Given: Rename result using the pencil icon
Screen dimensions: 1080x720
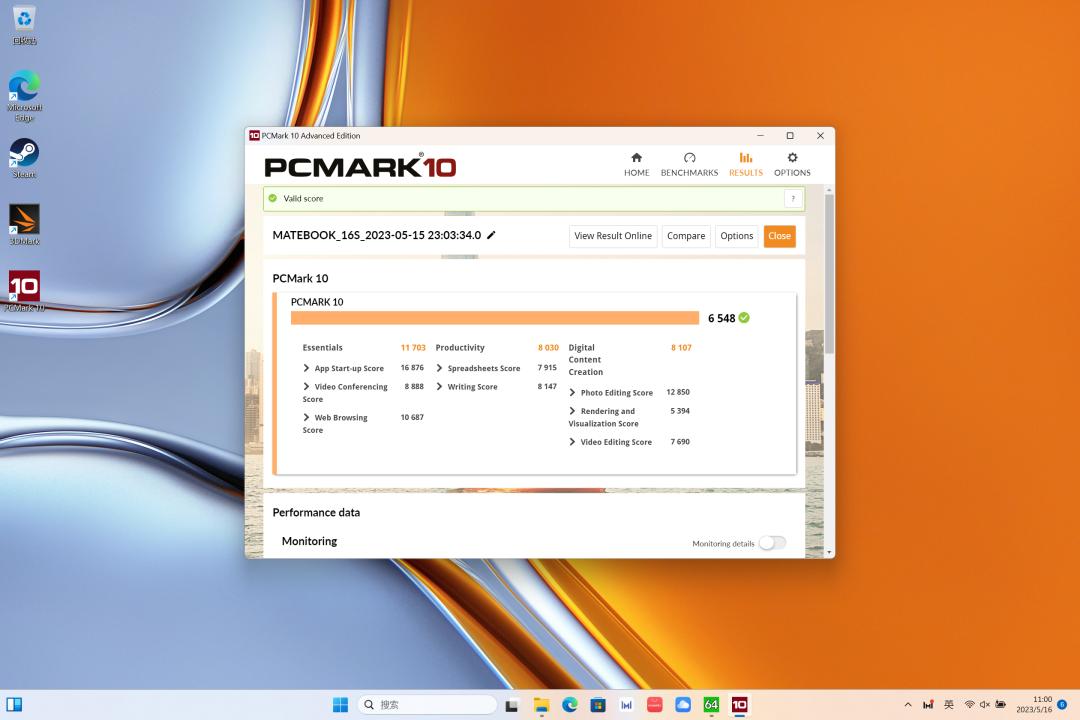Looking at the screenshot, I should pos(491,235).
